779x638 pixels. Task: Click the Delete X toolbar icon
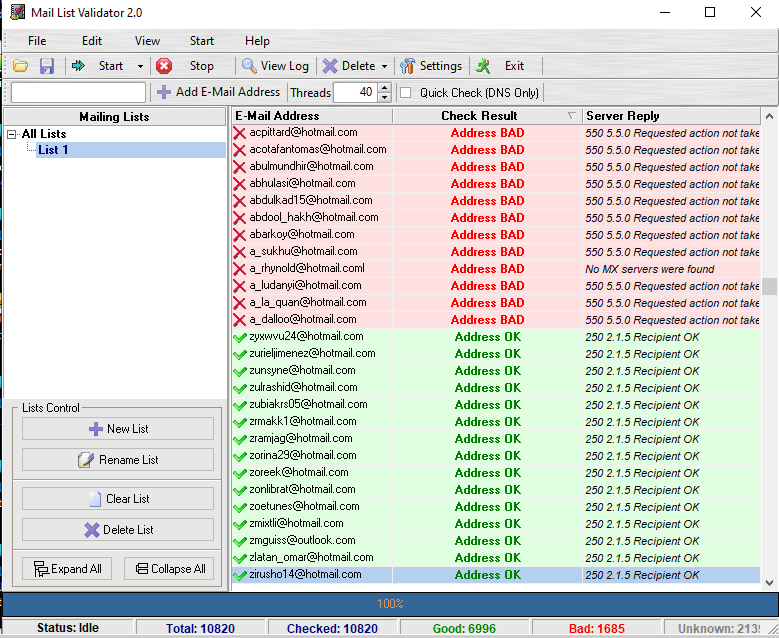[330, 66]
